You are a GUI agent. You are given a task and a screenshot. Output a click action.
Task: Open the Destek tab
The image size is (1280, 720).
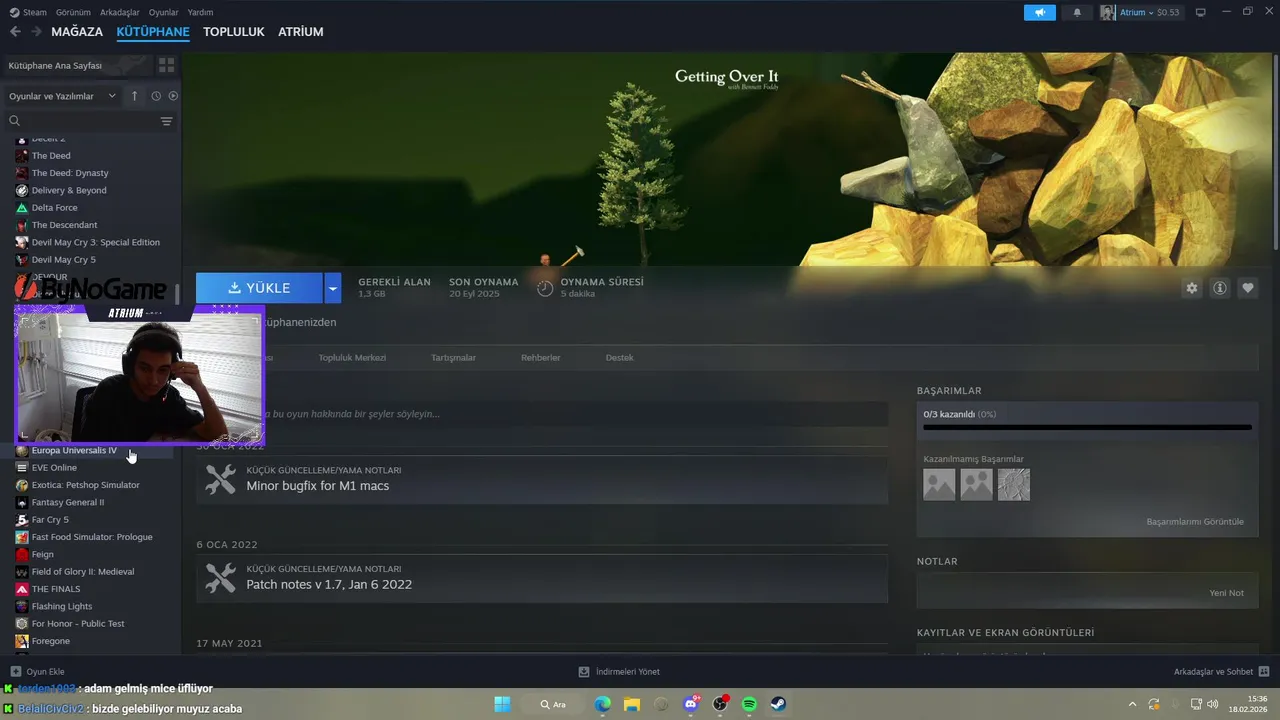(x=620, y=358)
